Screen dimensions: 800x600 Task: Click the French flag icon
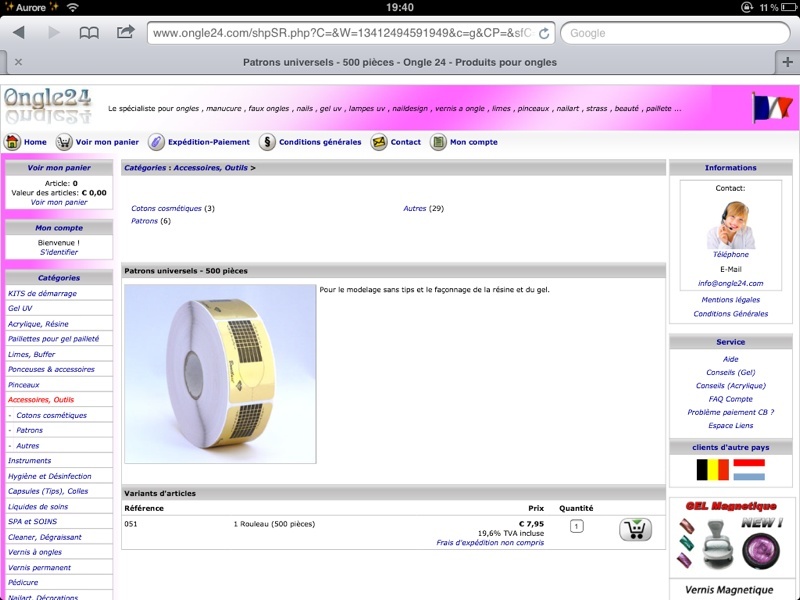(x=771, y=107)
